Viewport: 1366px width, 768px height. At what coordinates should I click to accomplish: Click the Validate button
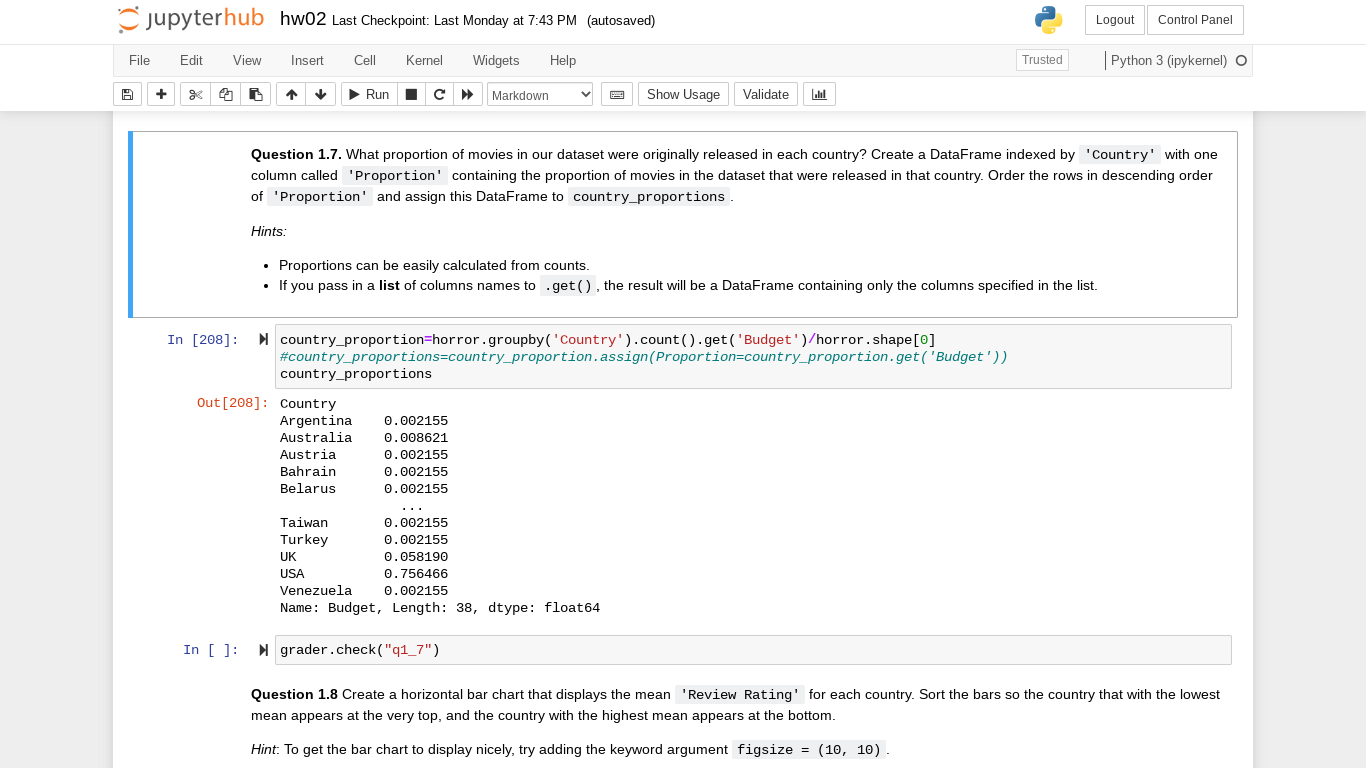(x=766, y=94)
